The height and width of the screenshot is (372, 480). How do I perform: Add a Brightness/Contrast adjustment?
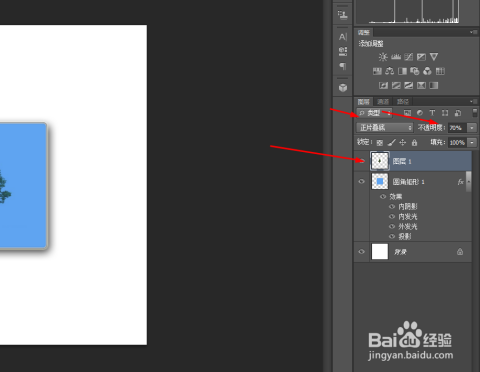coord(383,57)
